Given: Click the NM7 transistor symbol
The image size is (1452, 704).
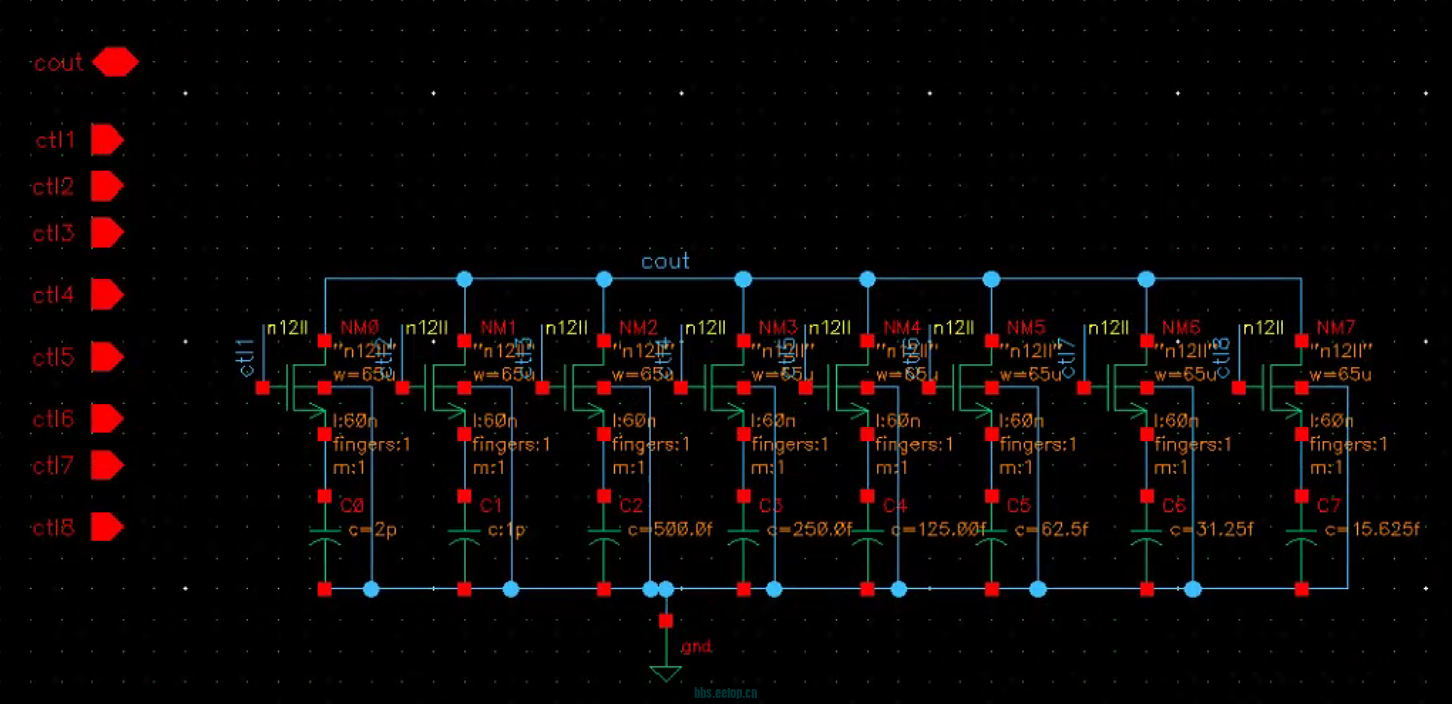Looking at the screenshot, I should tap(1285, 388).
